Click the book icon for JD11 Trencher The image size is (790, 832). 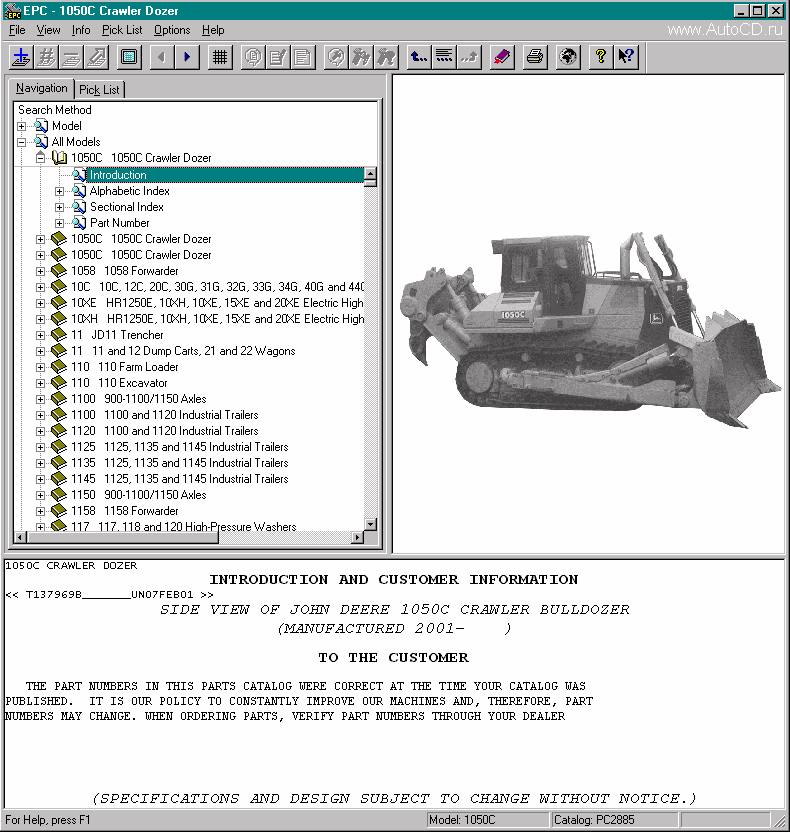[x=59, y=335]
